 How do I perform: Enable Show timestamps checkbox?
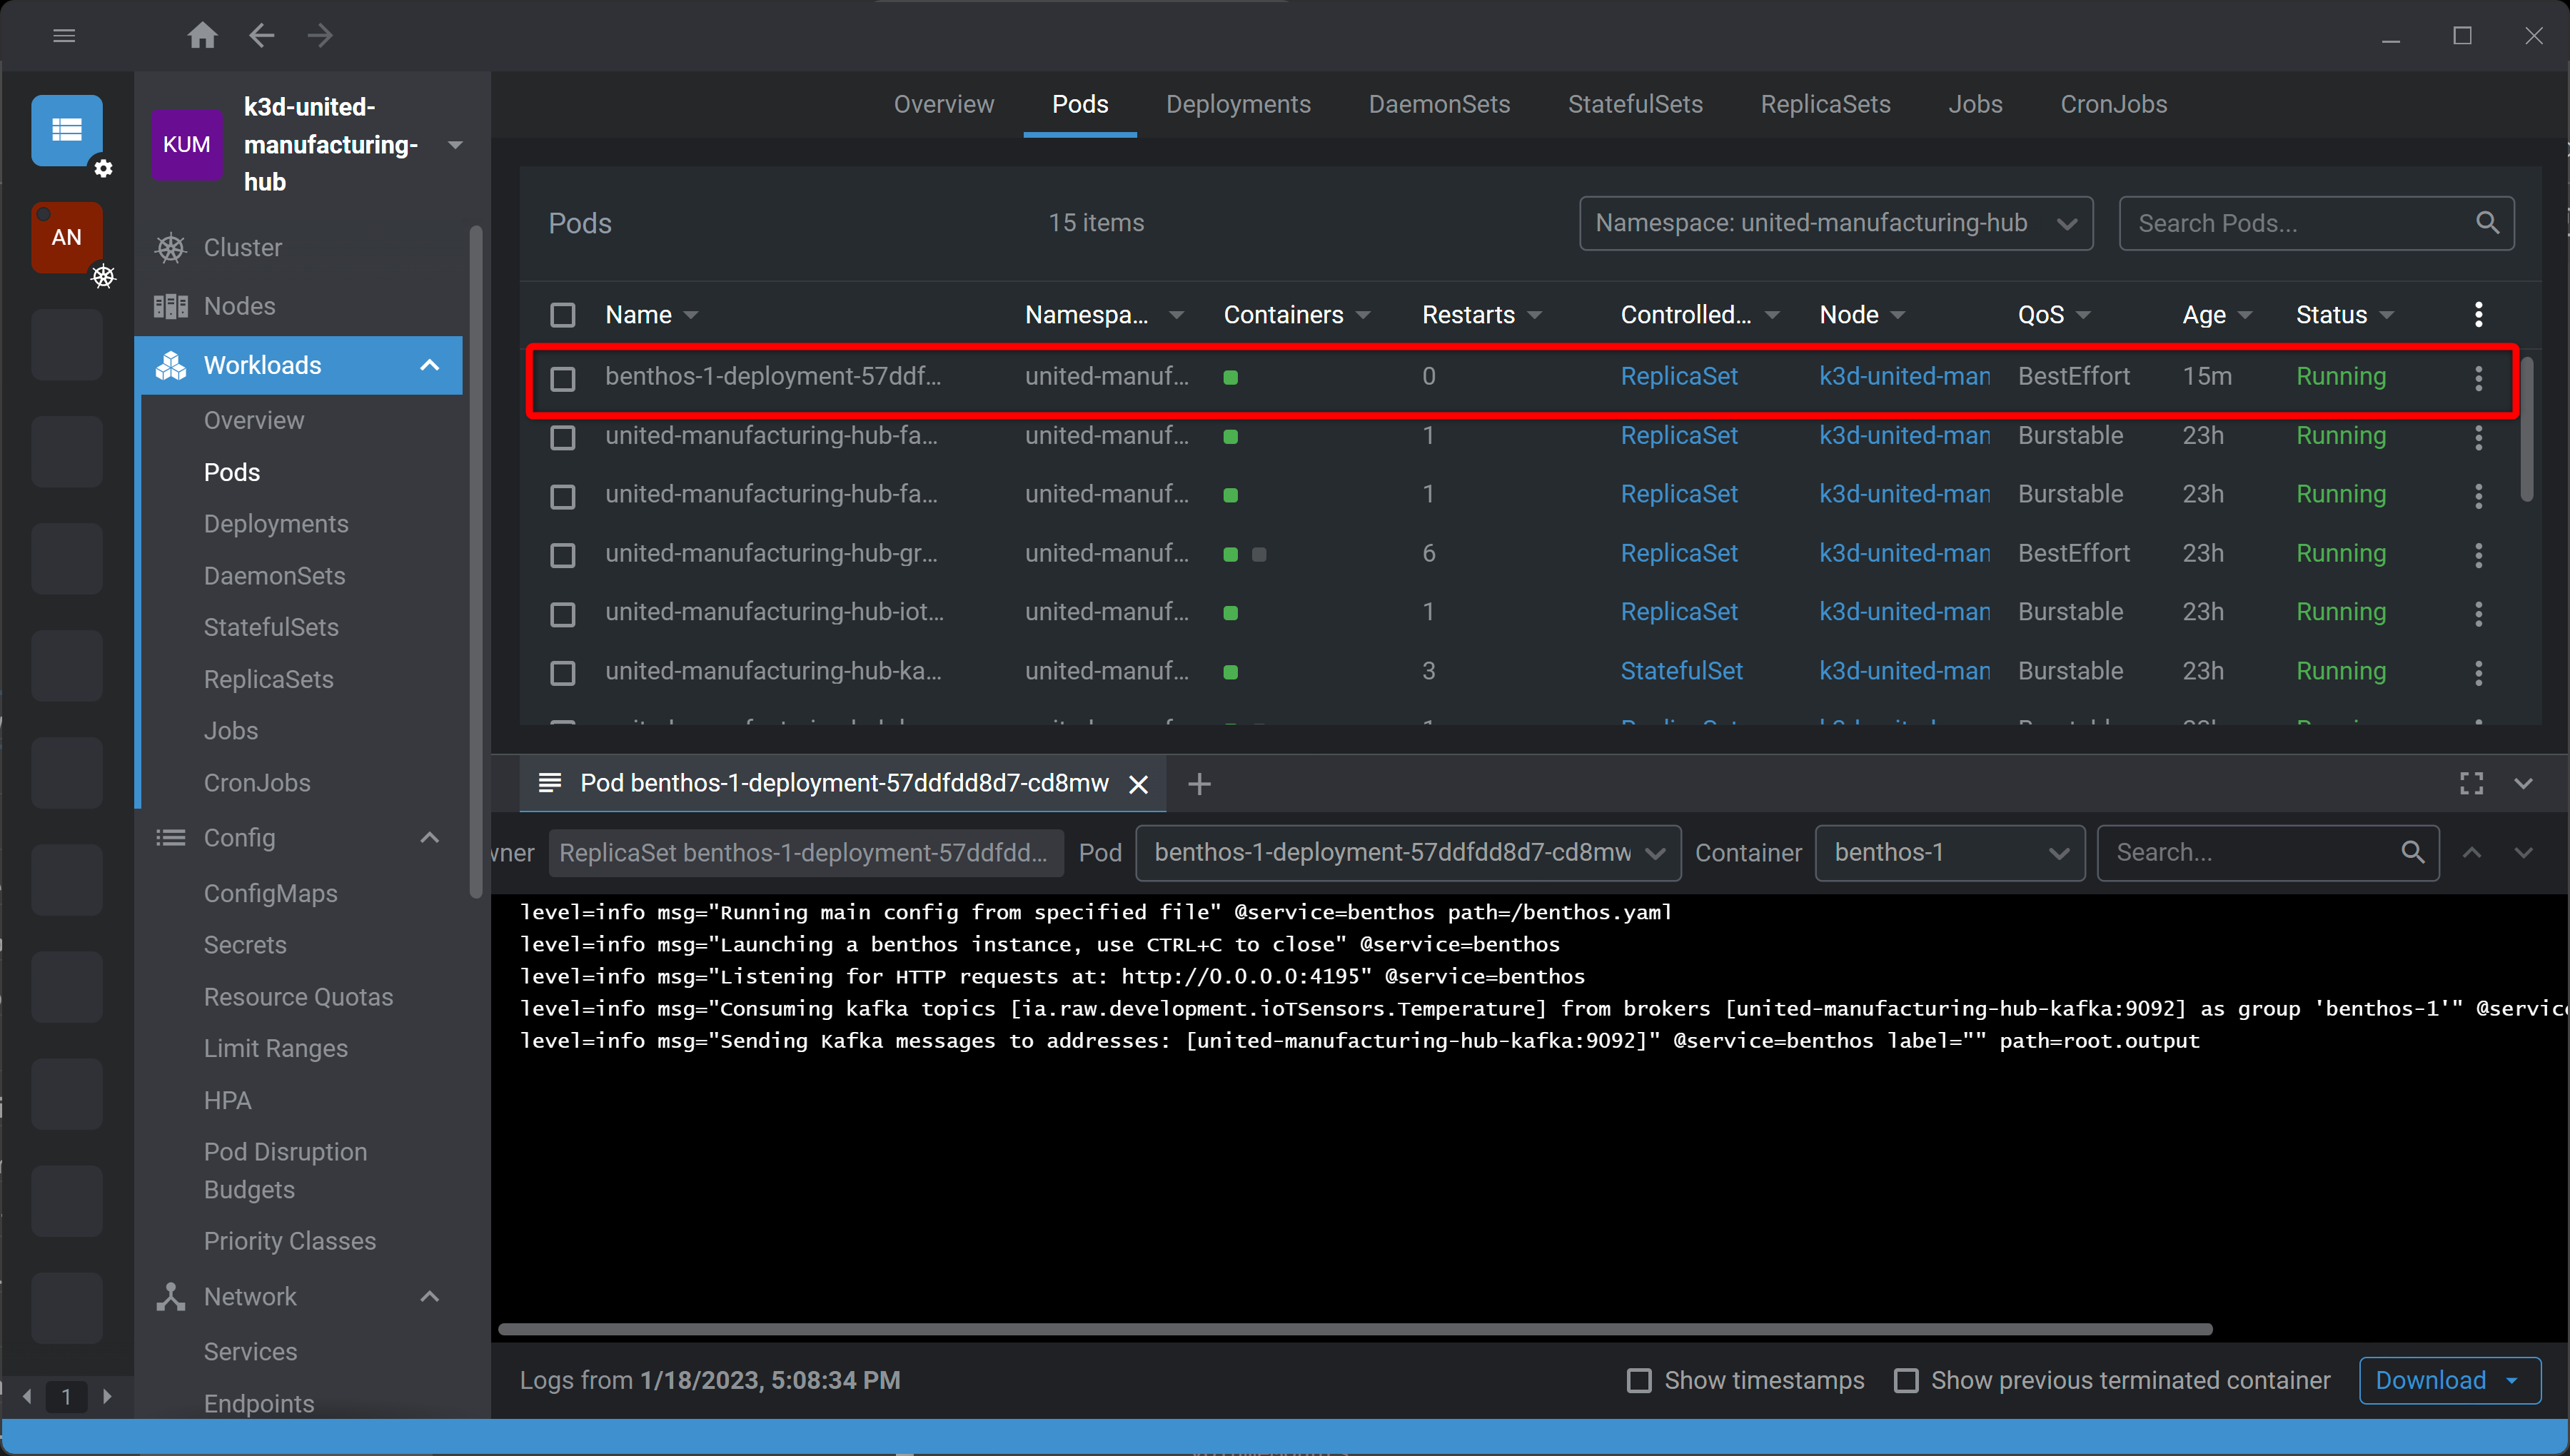(x=1639, y=1381)
